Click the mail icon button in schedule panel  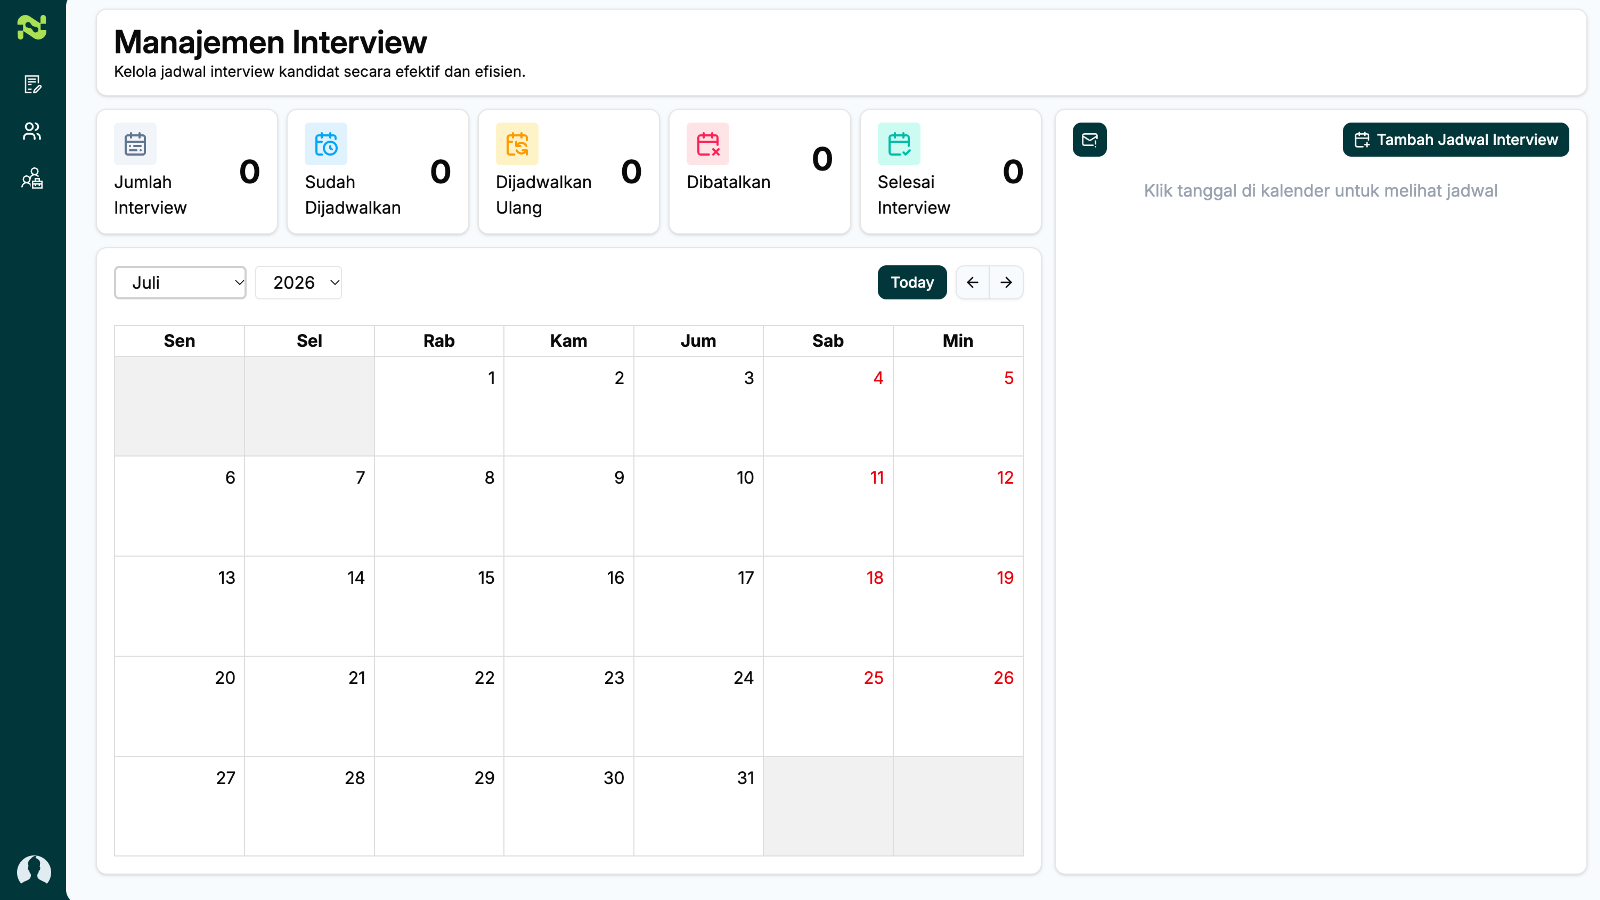pyautogui.click(x=1090, y=140)
